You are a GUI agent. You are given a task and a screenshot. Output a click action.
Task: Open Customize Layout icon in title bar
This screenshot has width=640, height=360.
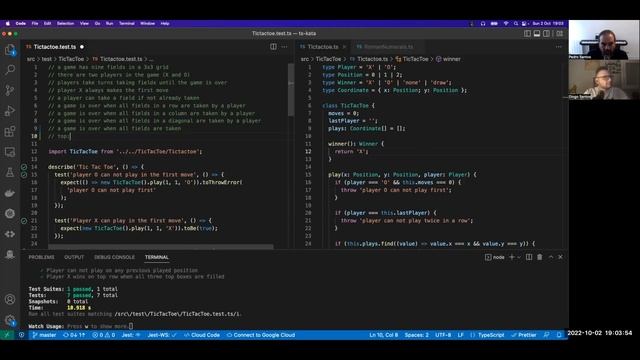560,33
